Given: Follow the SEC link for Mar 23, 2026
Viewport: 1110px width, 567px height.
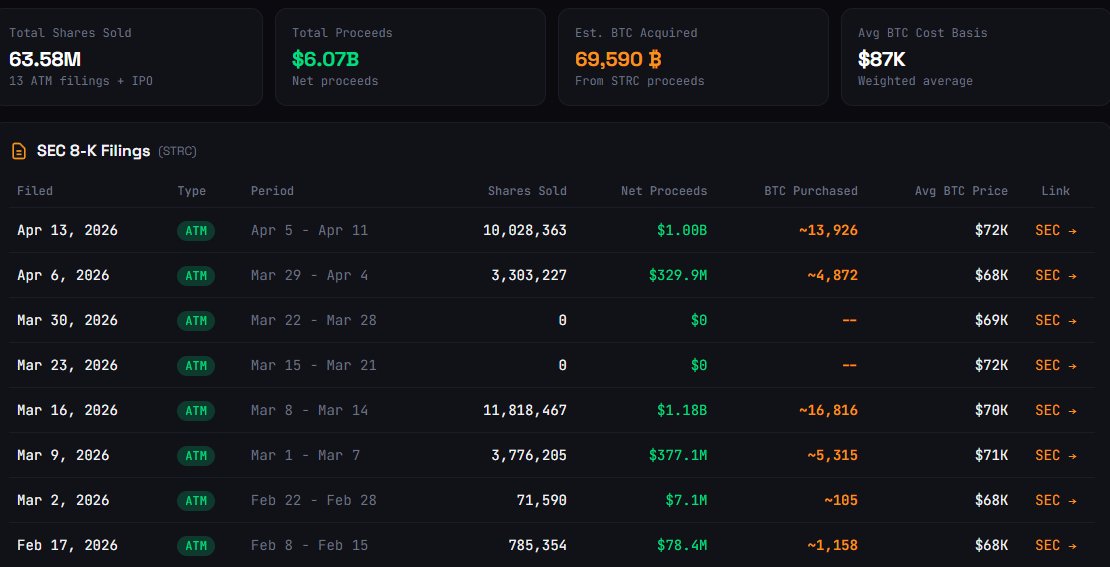Looking at the screenshot, I should (1055, 365).
